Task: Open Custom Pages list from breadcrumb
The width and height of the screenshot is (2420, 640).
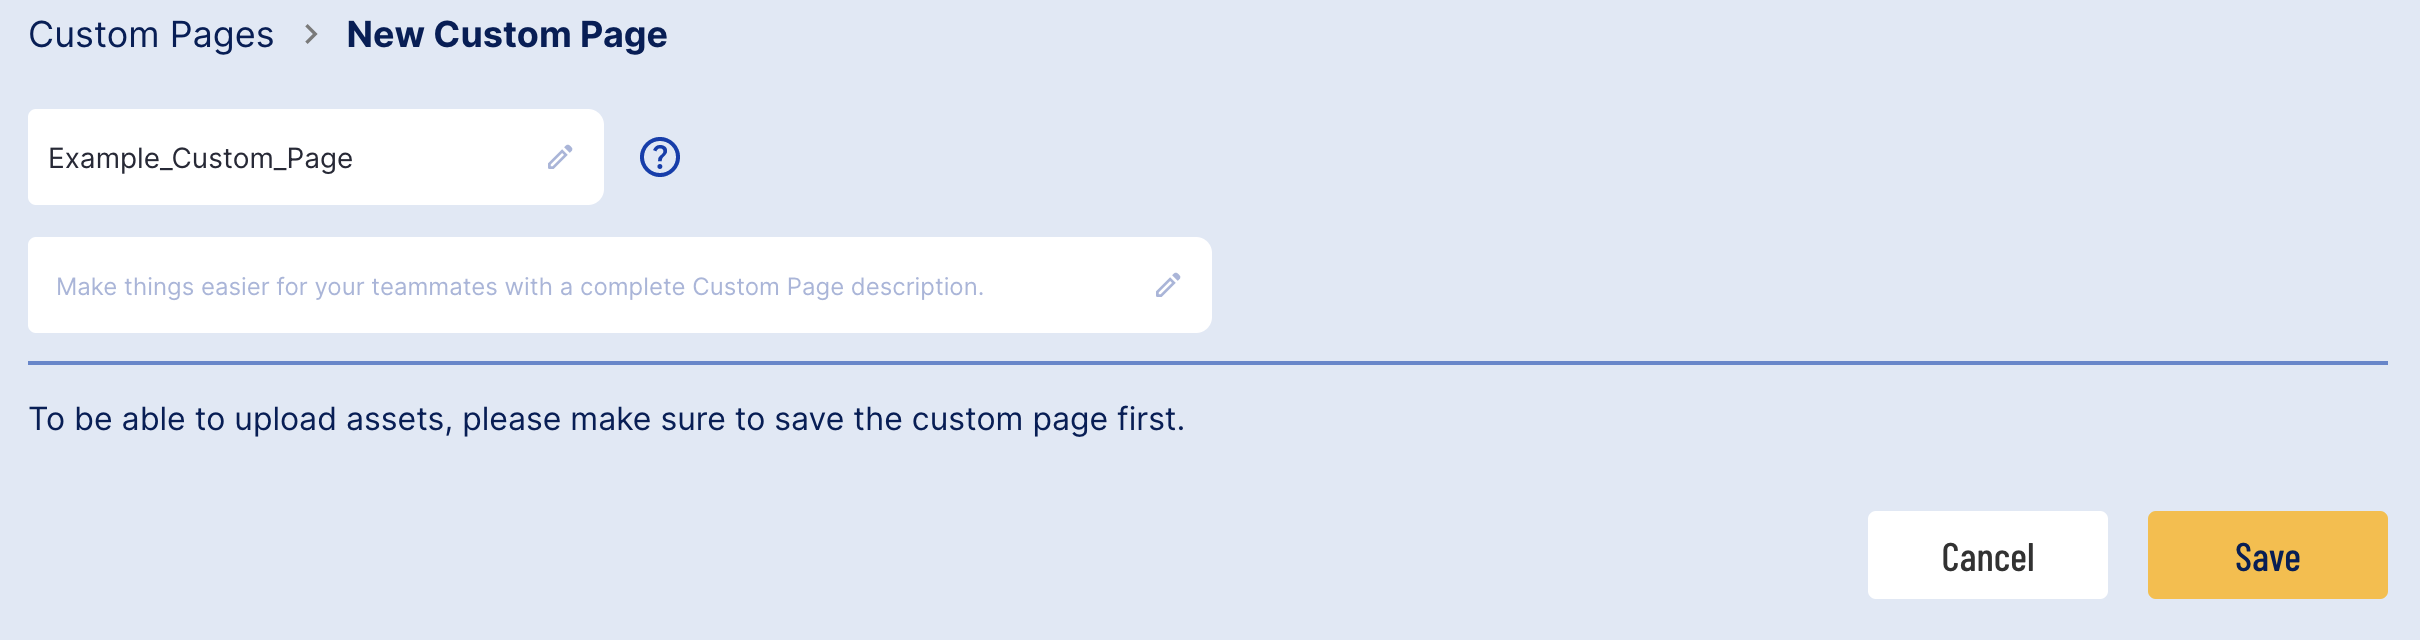Action: pos(151,35)
